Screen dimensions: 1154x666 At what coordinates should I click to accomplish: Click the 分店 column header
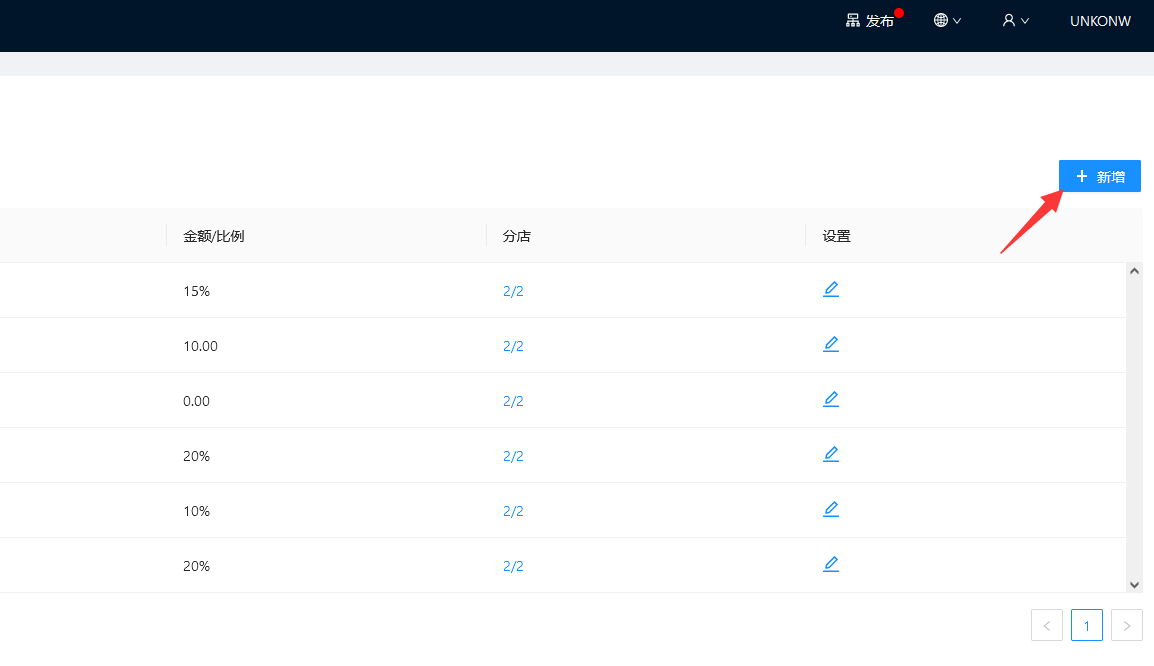click(517, 236)
